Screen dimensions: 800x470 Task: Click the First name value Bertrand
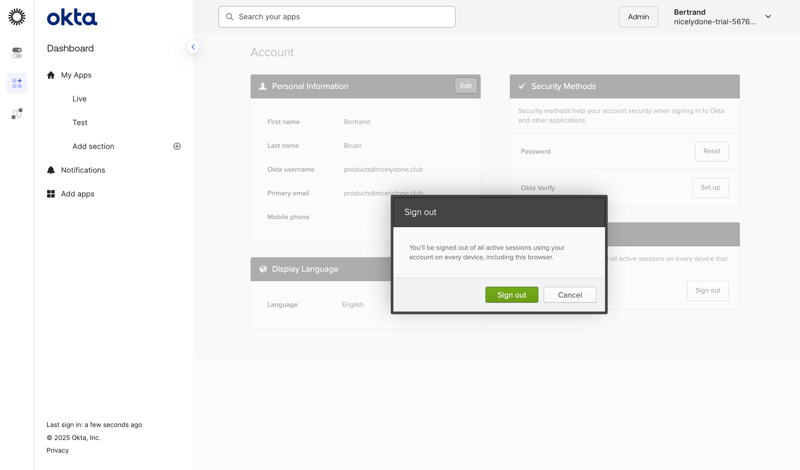point(357,122)
